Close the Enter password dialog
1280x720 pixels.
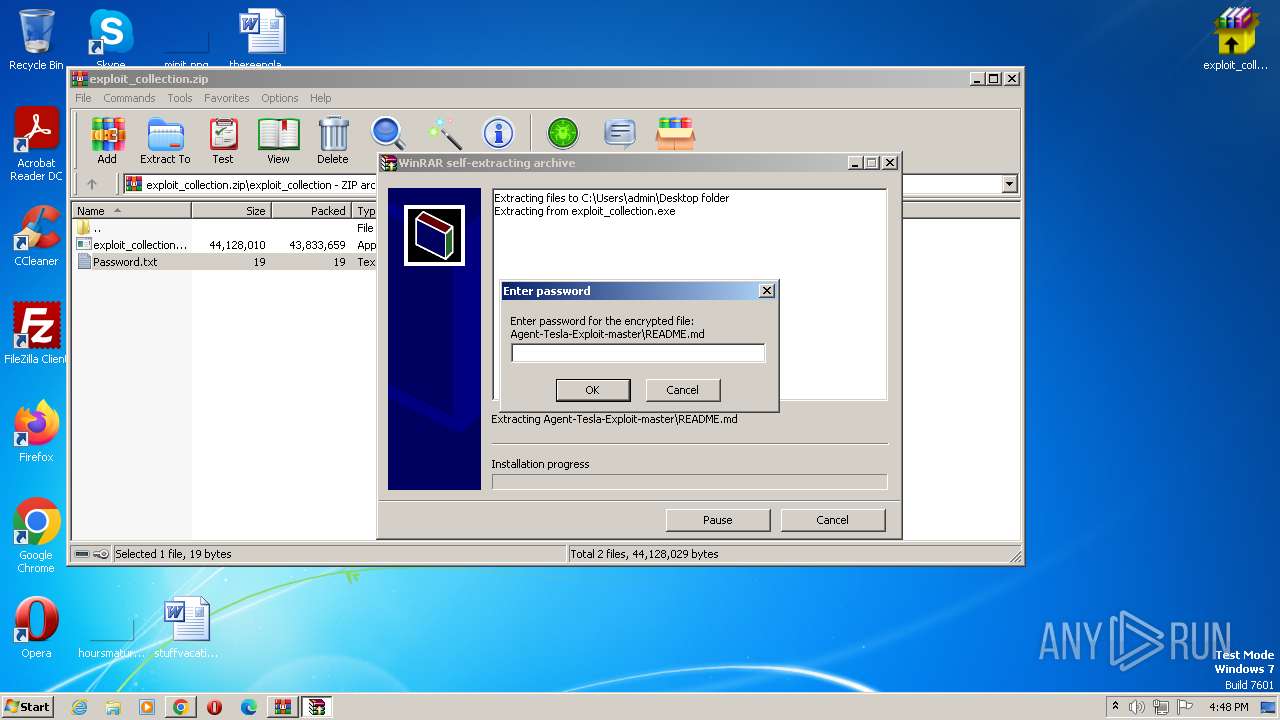[x=767, y=291]
